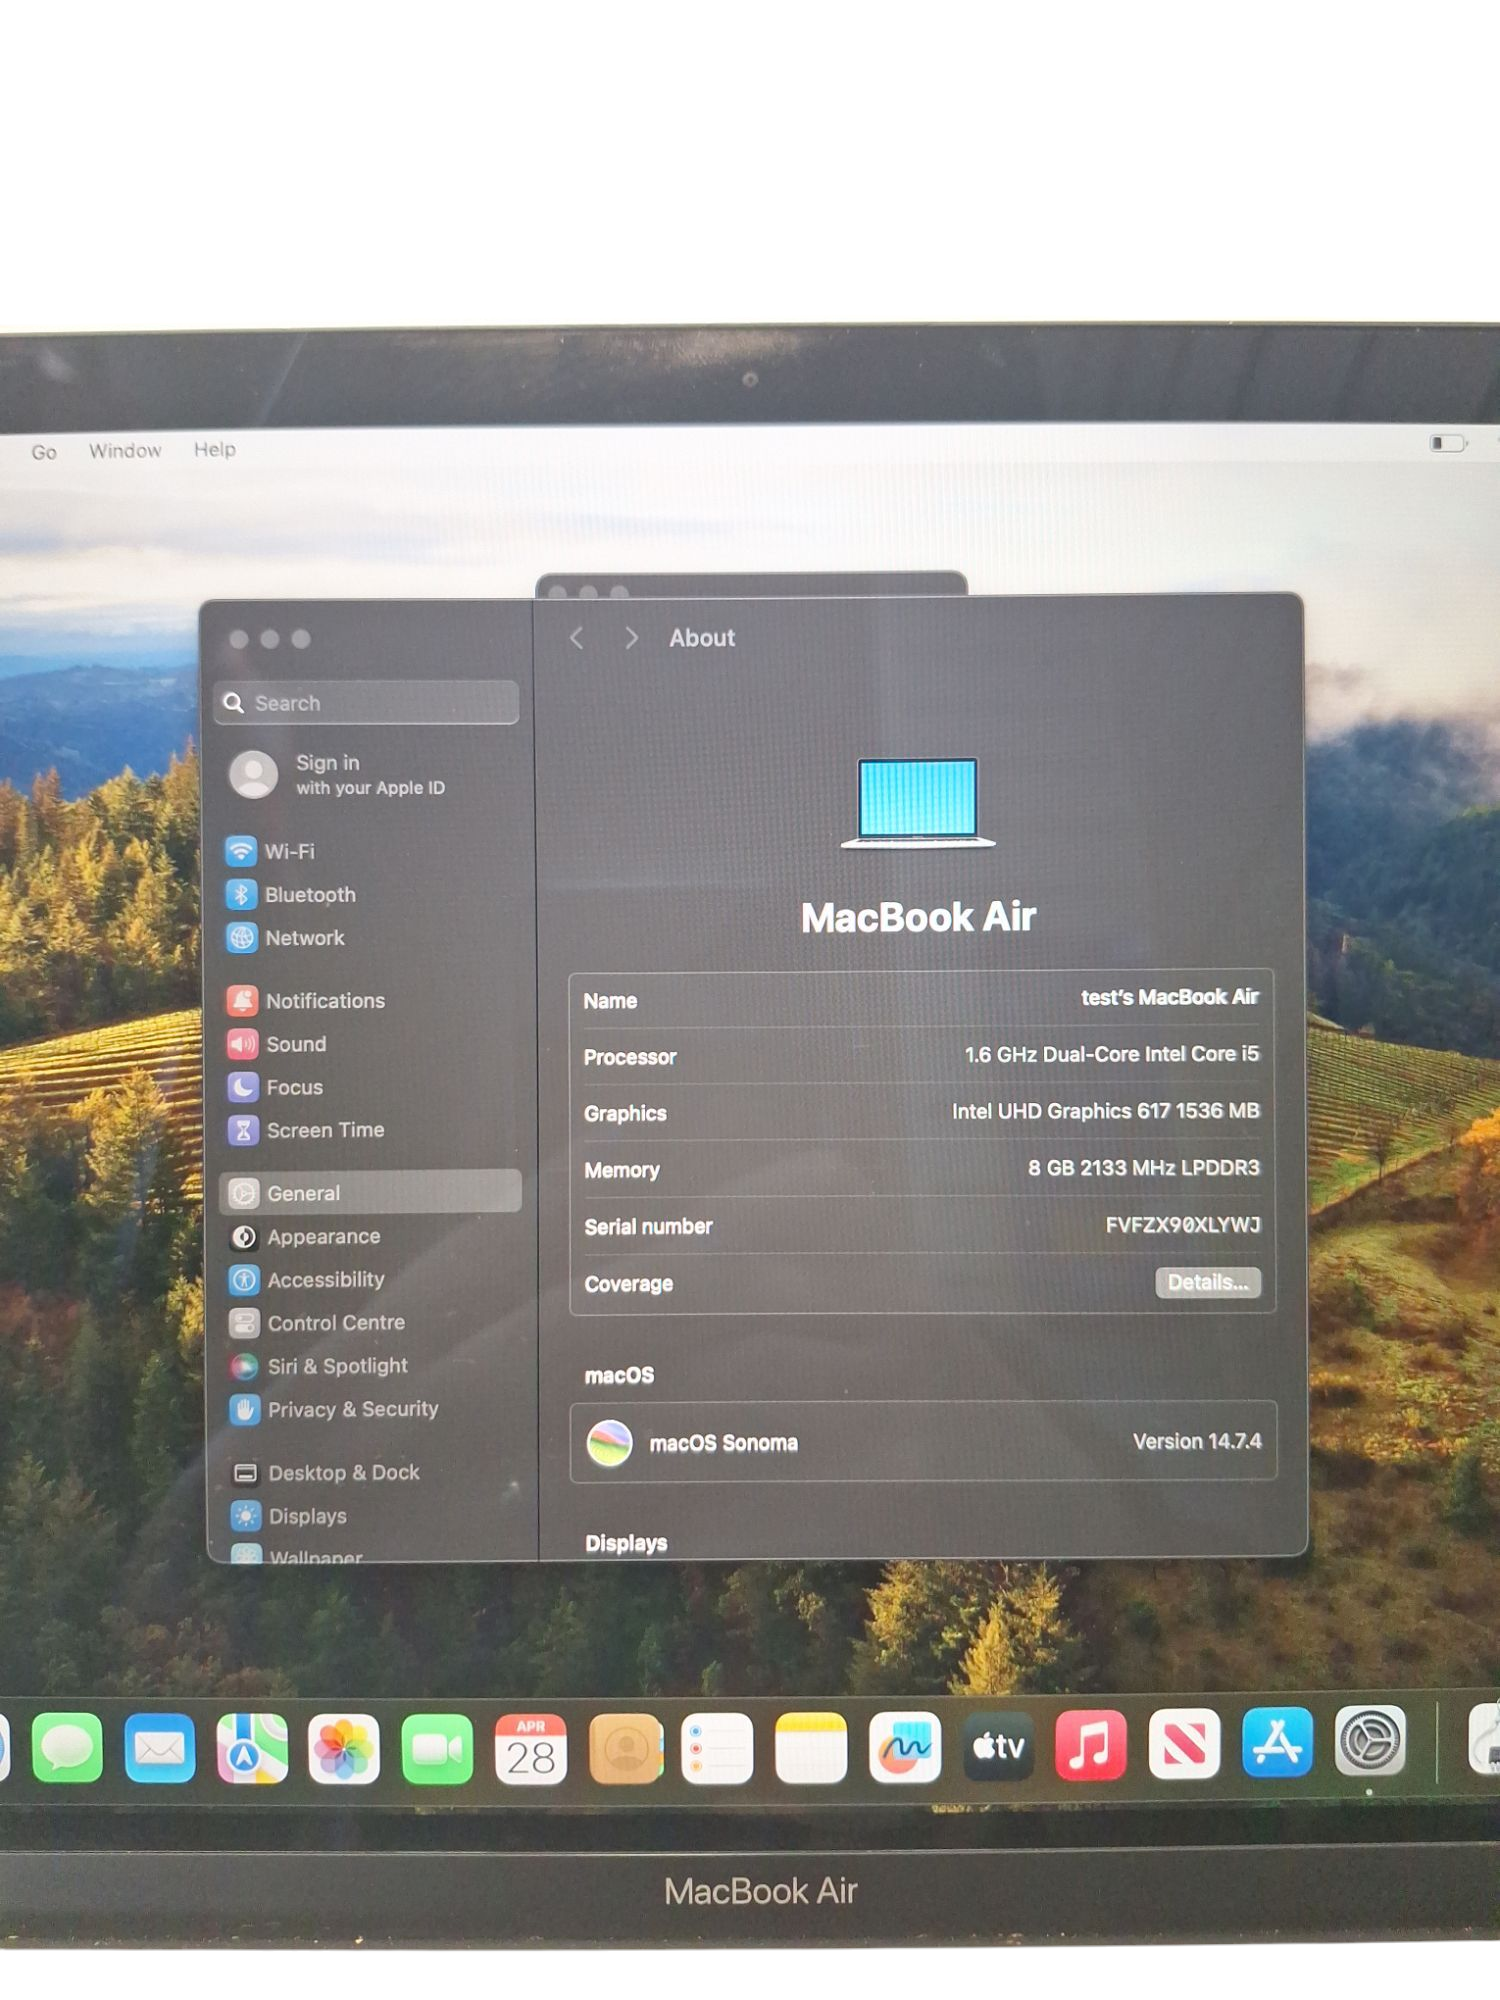
Task: Open Calendar showing APR 28 in Dock
Action: [531, 1748]
